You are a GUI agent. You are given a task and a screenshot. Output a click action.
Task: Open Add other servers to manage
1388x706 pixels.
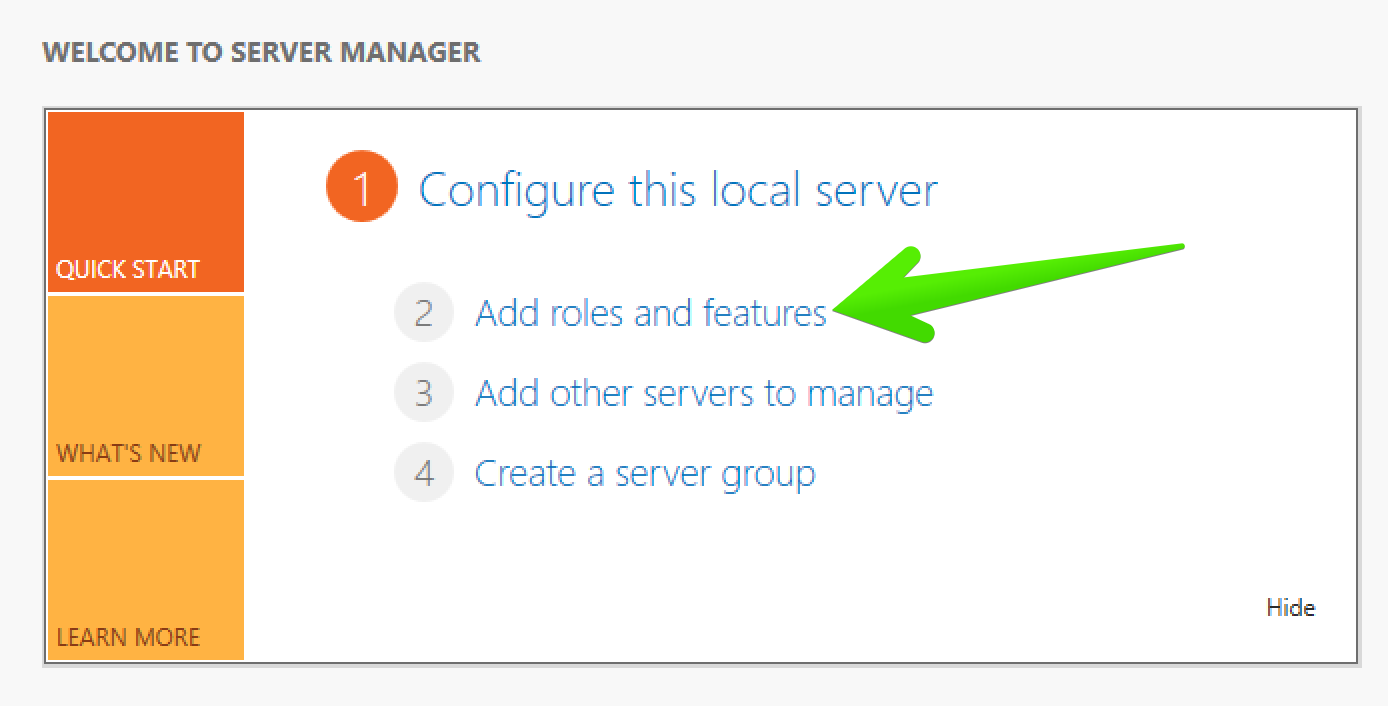pos(704,393)
